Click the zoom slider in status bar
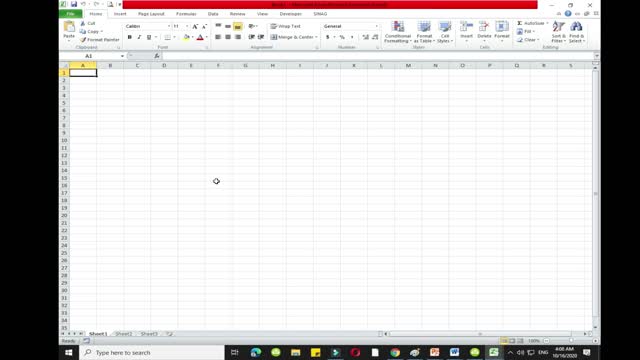Viewport: 640px width, 360px height. click(571, 340)
